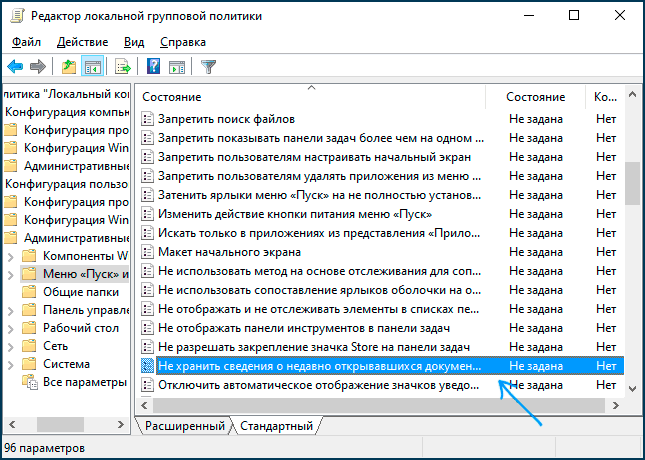Switch to the "Расширенный" tab
645x460 pixels.
pyautogui.click(x=185, y=425)
